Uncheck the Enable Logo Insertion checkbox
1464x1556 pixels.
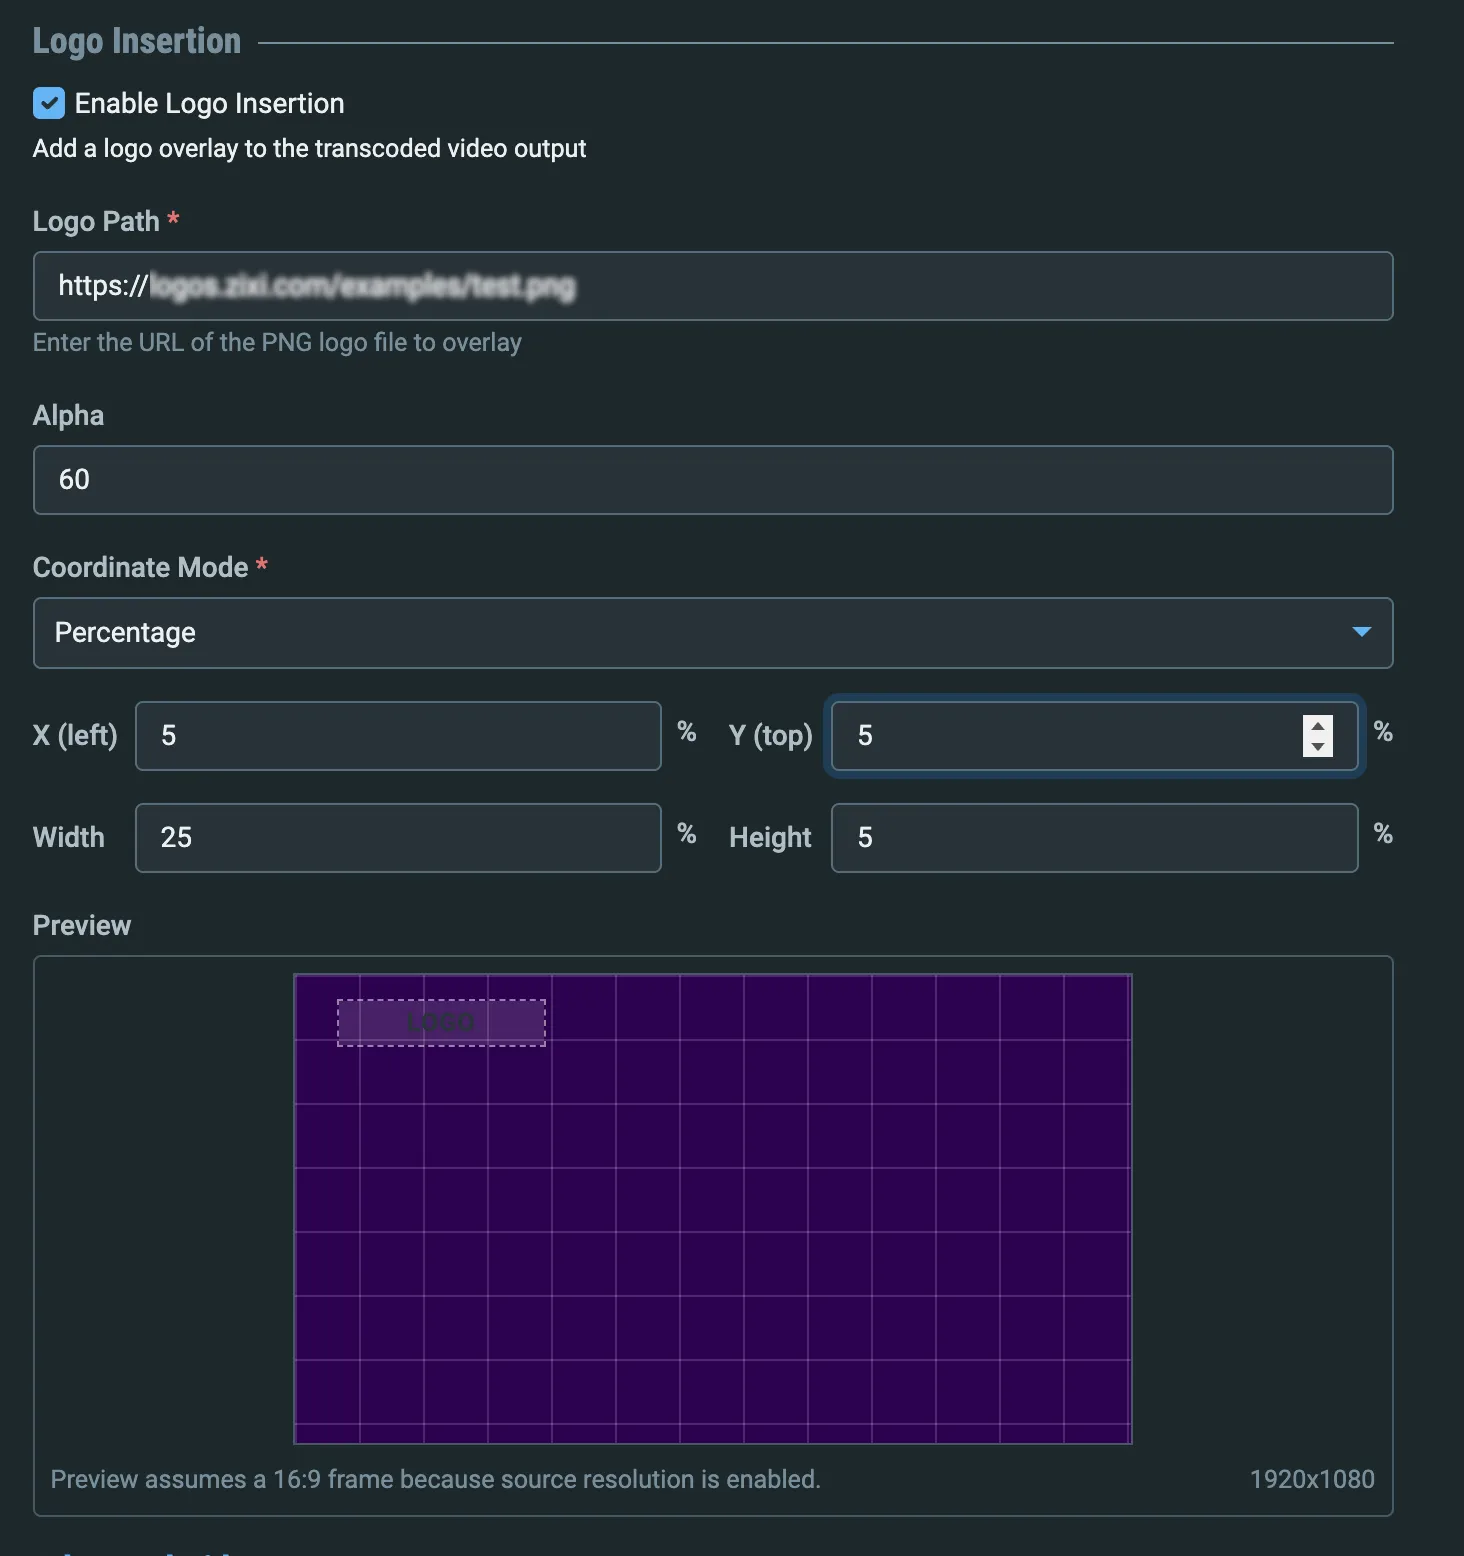49,103
